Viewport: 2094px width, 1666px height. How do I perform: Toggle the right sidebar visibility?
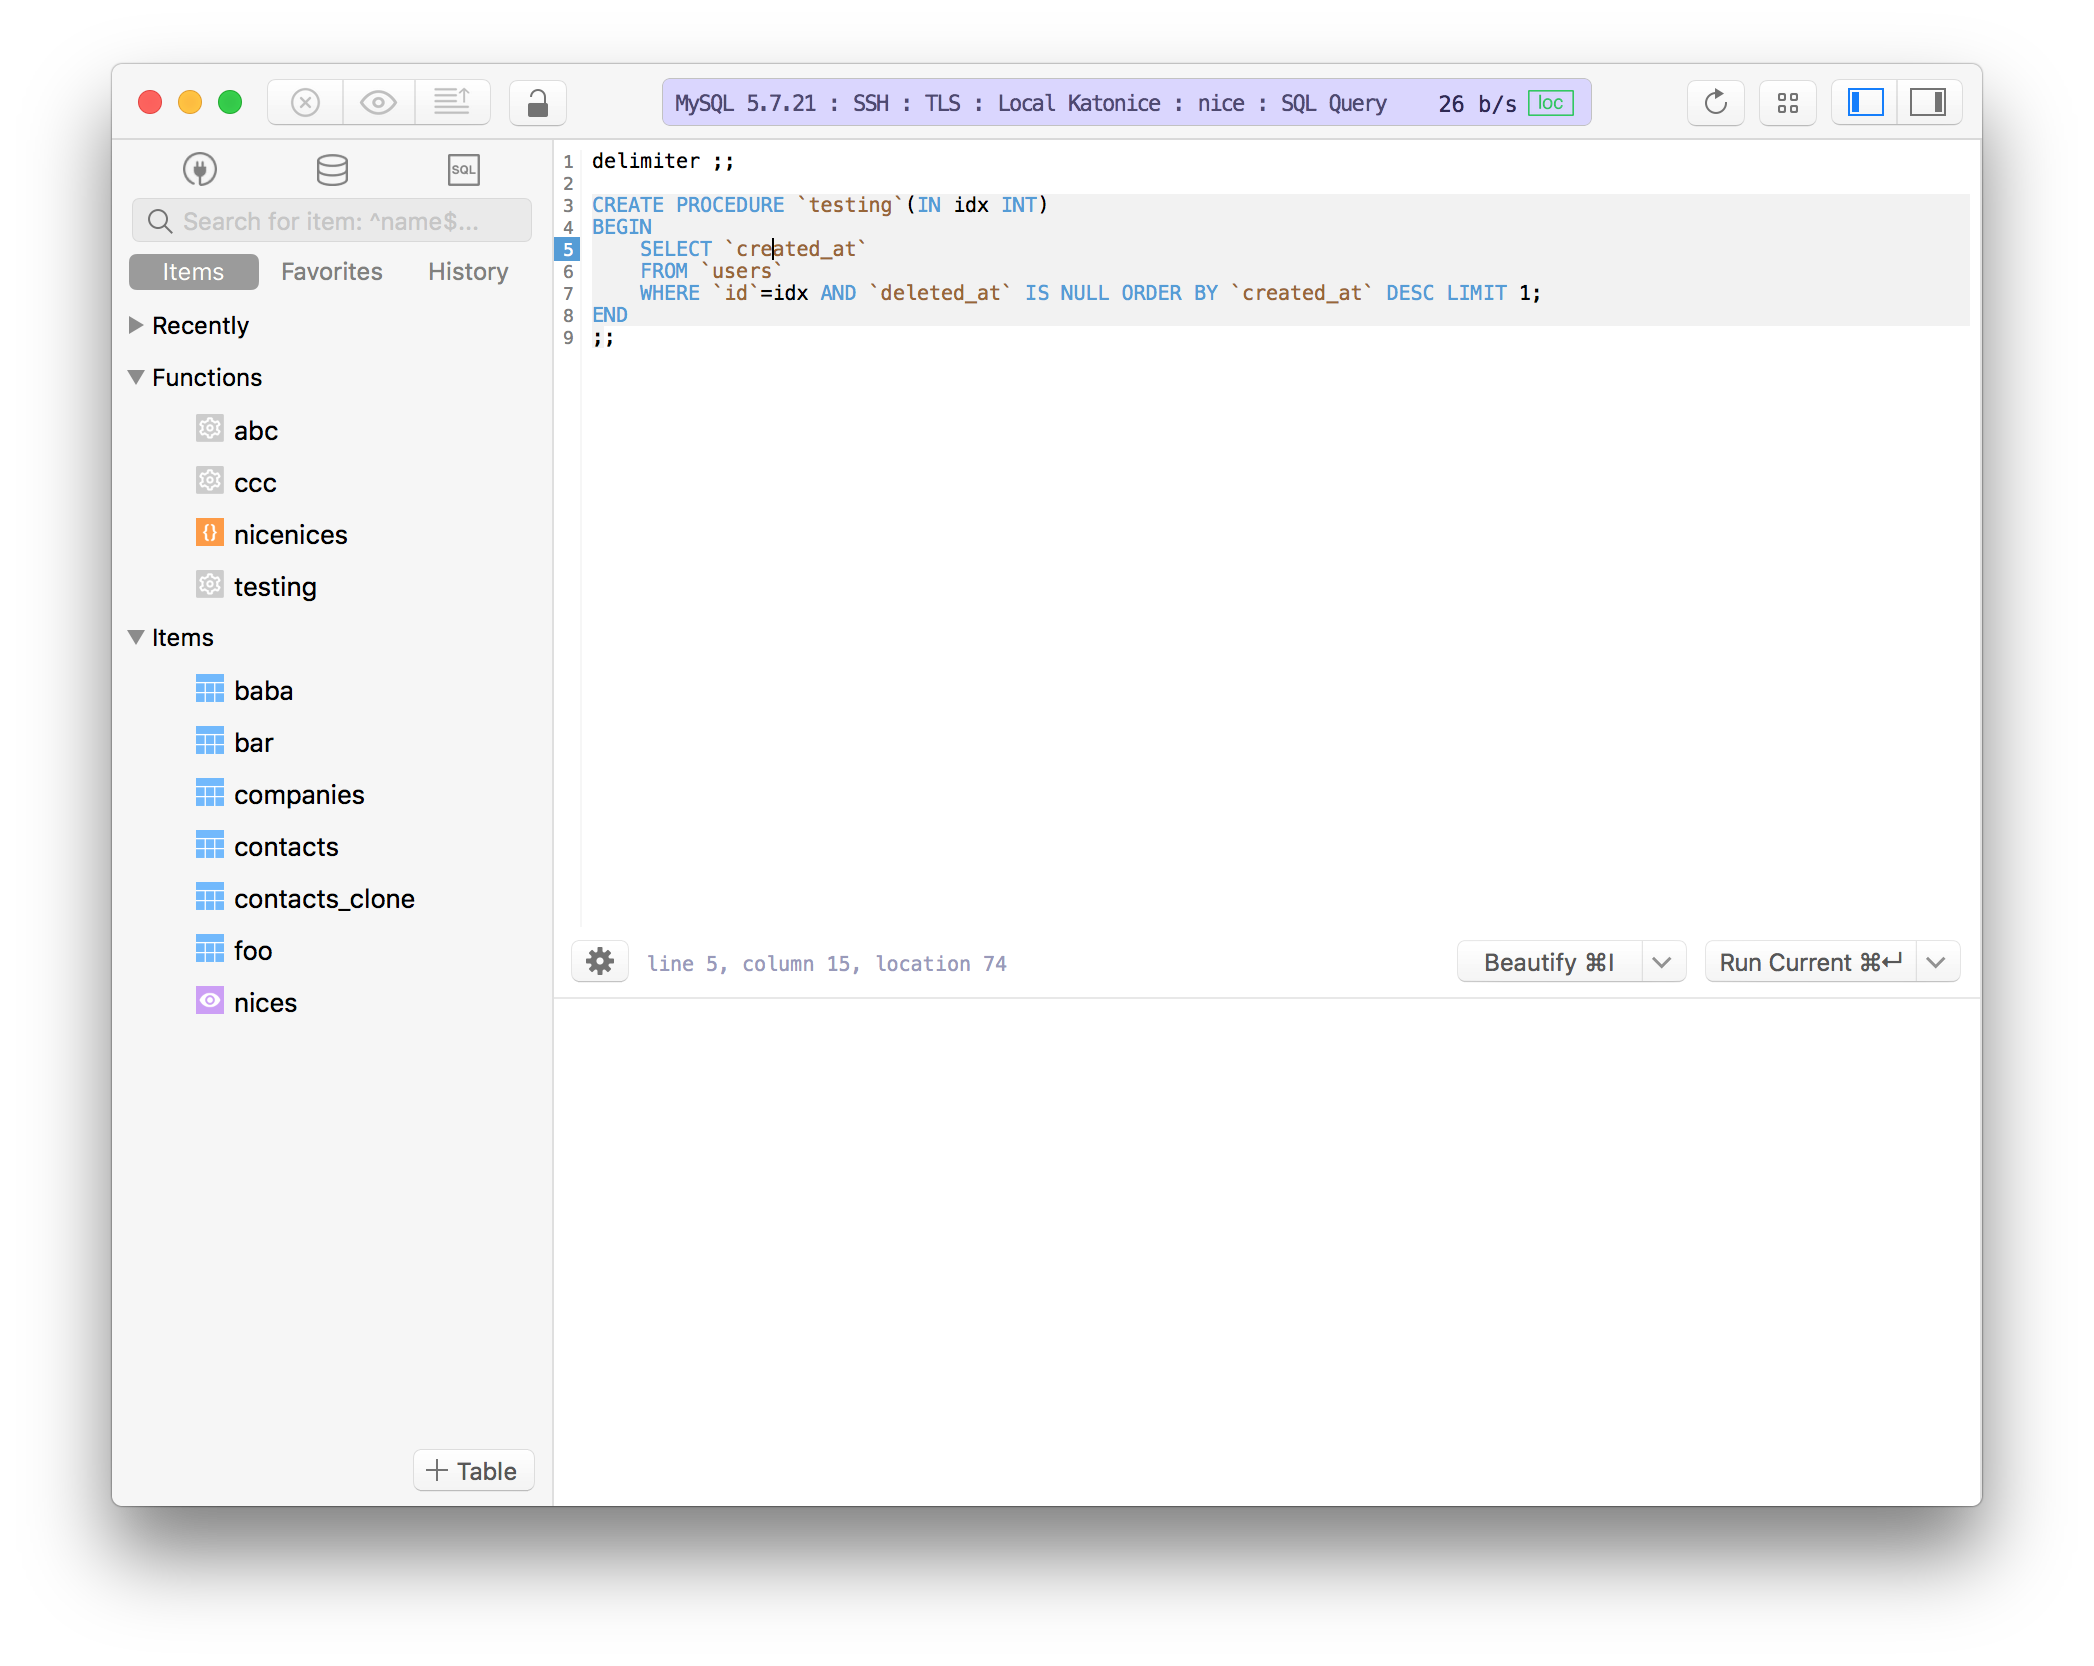1929,102
